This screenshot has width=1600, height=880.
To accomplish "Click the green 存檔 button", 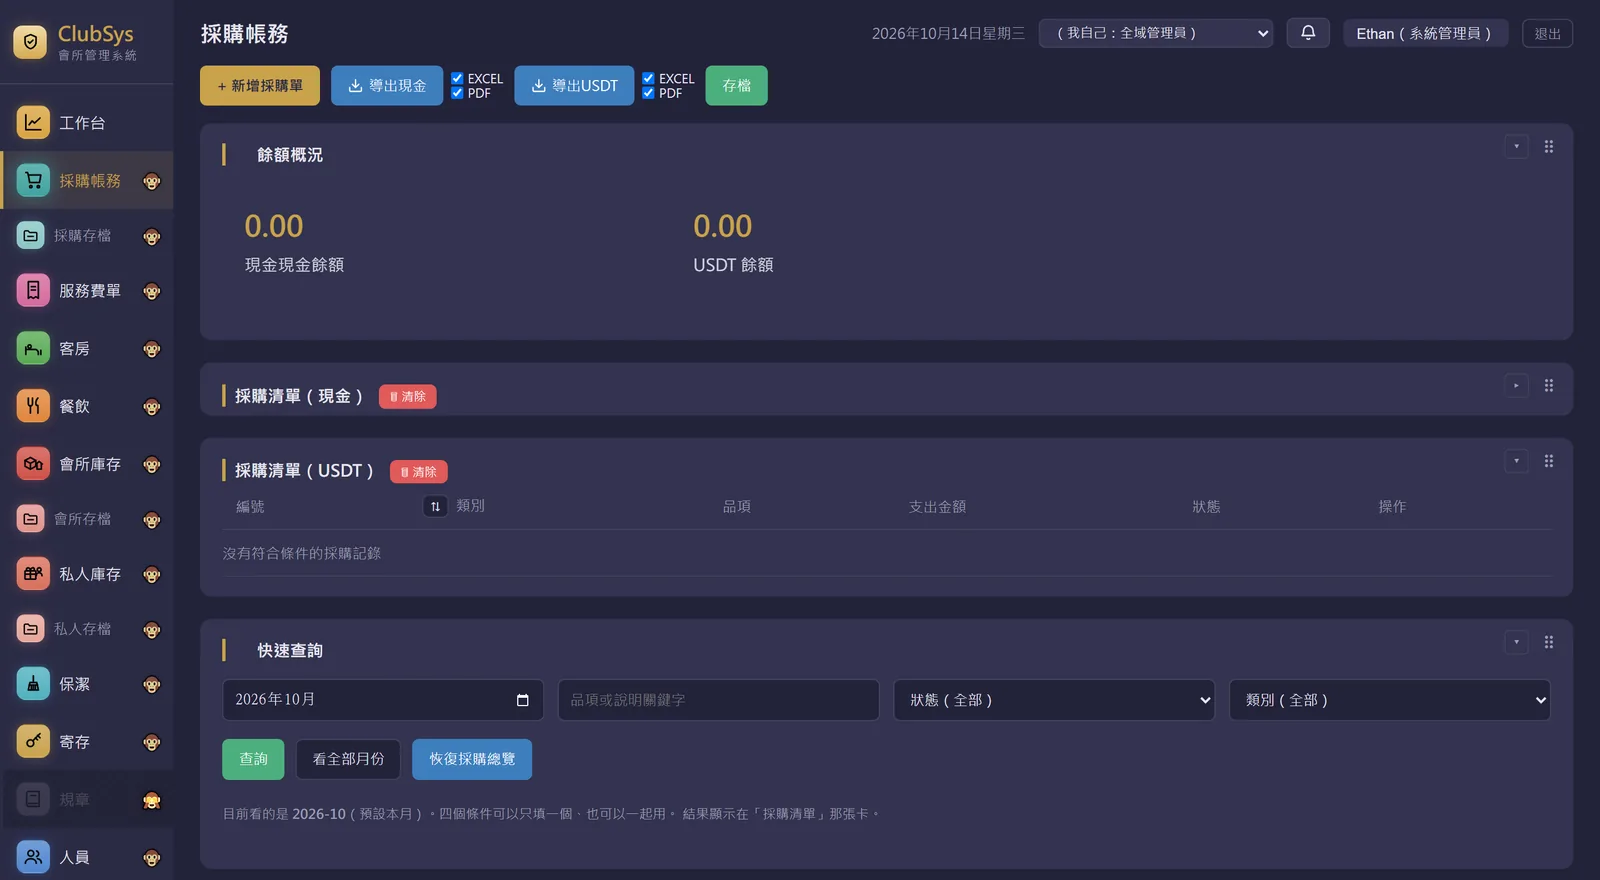I will (x=737, y=86).
